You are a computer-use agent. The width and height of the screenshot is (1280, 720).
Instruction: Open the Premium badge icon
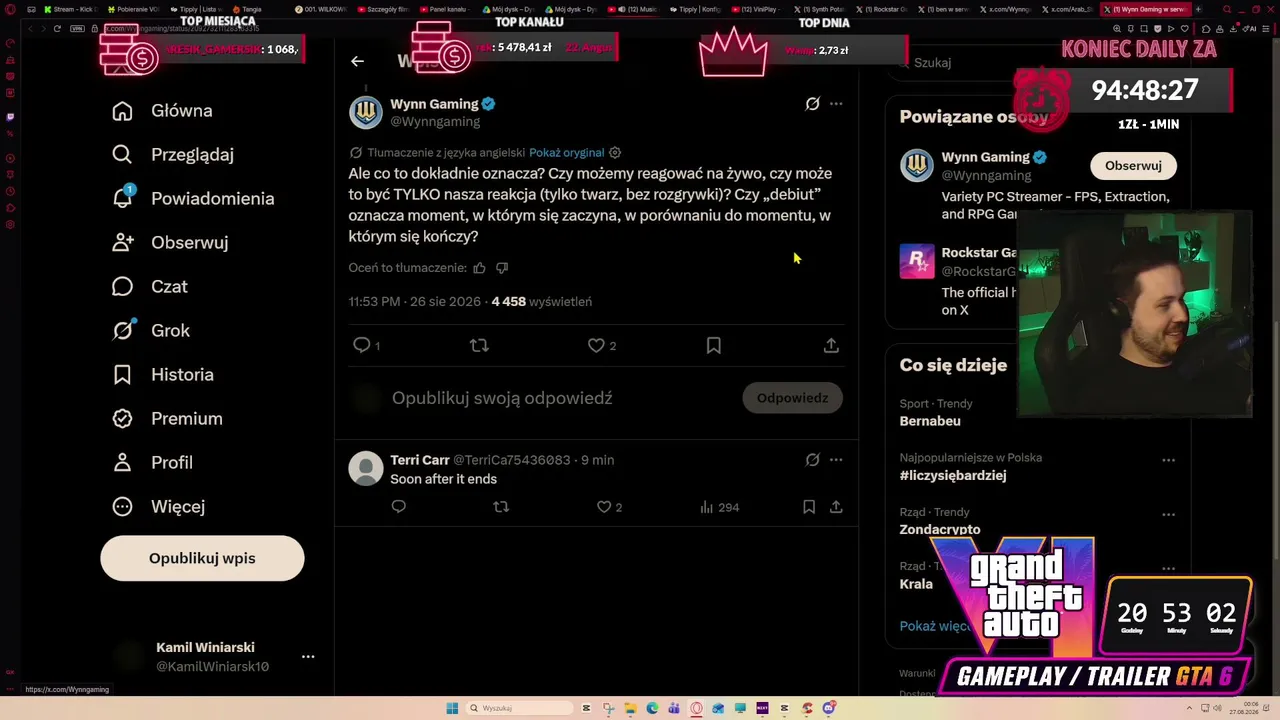(122, 419)
